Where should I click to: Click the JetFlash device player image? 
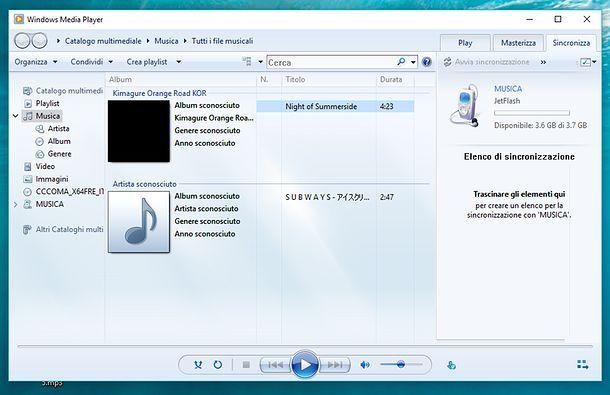pyautogui.click(x=465, y=106)
